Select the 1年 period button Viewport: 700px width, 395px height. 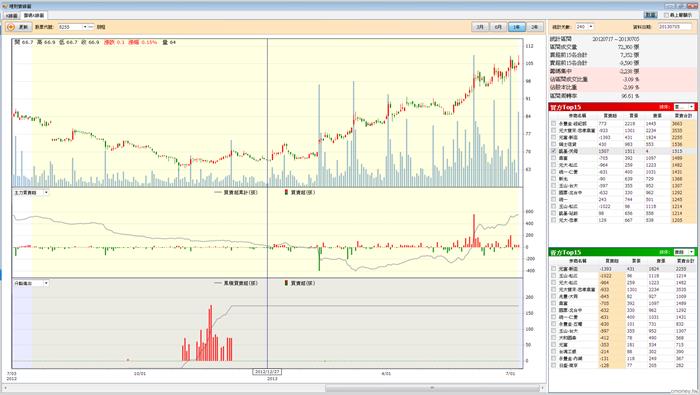[x=517, y=27]
